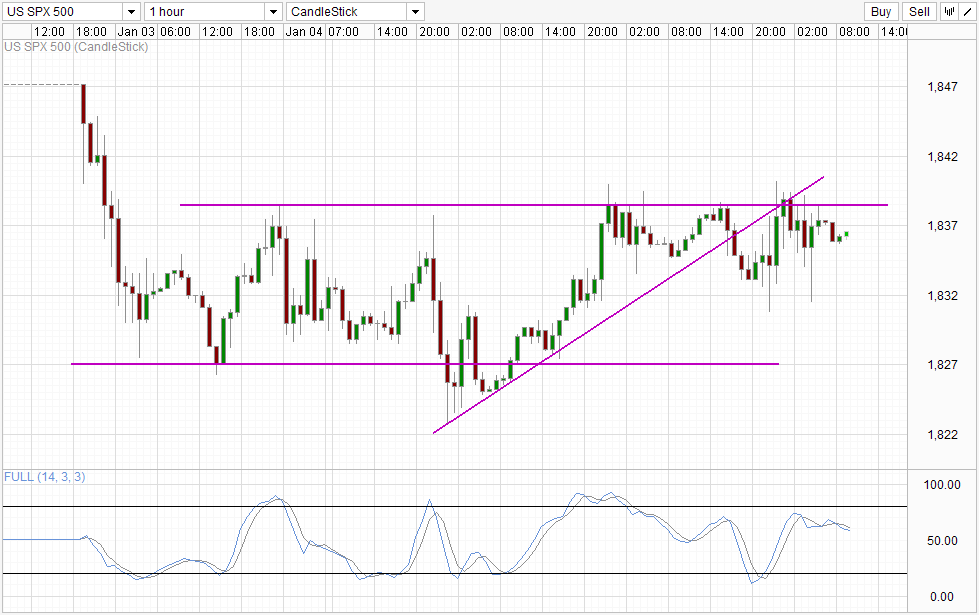Image resolution: width=979 pixels, height=615 pixels.
Task: Click the Buy button
Action: click(881, 11)
